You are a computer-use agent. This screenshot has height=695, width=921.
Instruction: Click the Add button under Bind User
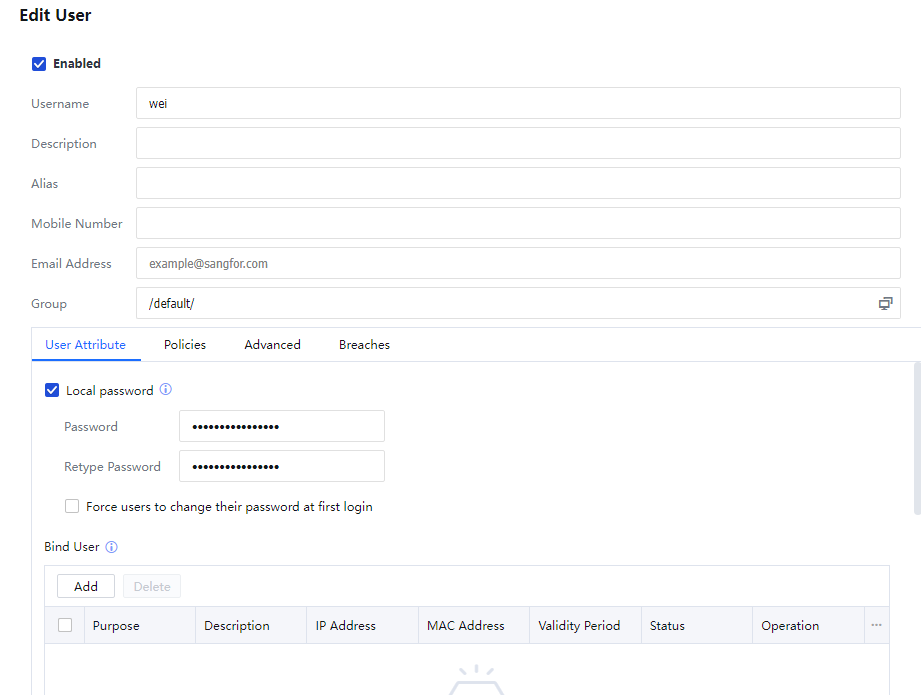click(x=86, y=586)
